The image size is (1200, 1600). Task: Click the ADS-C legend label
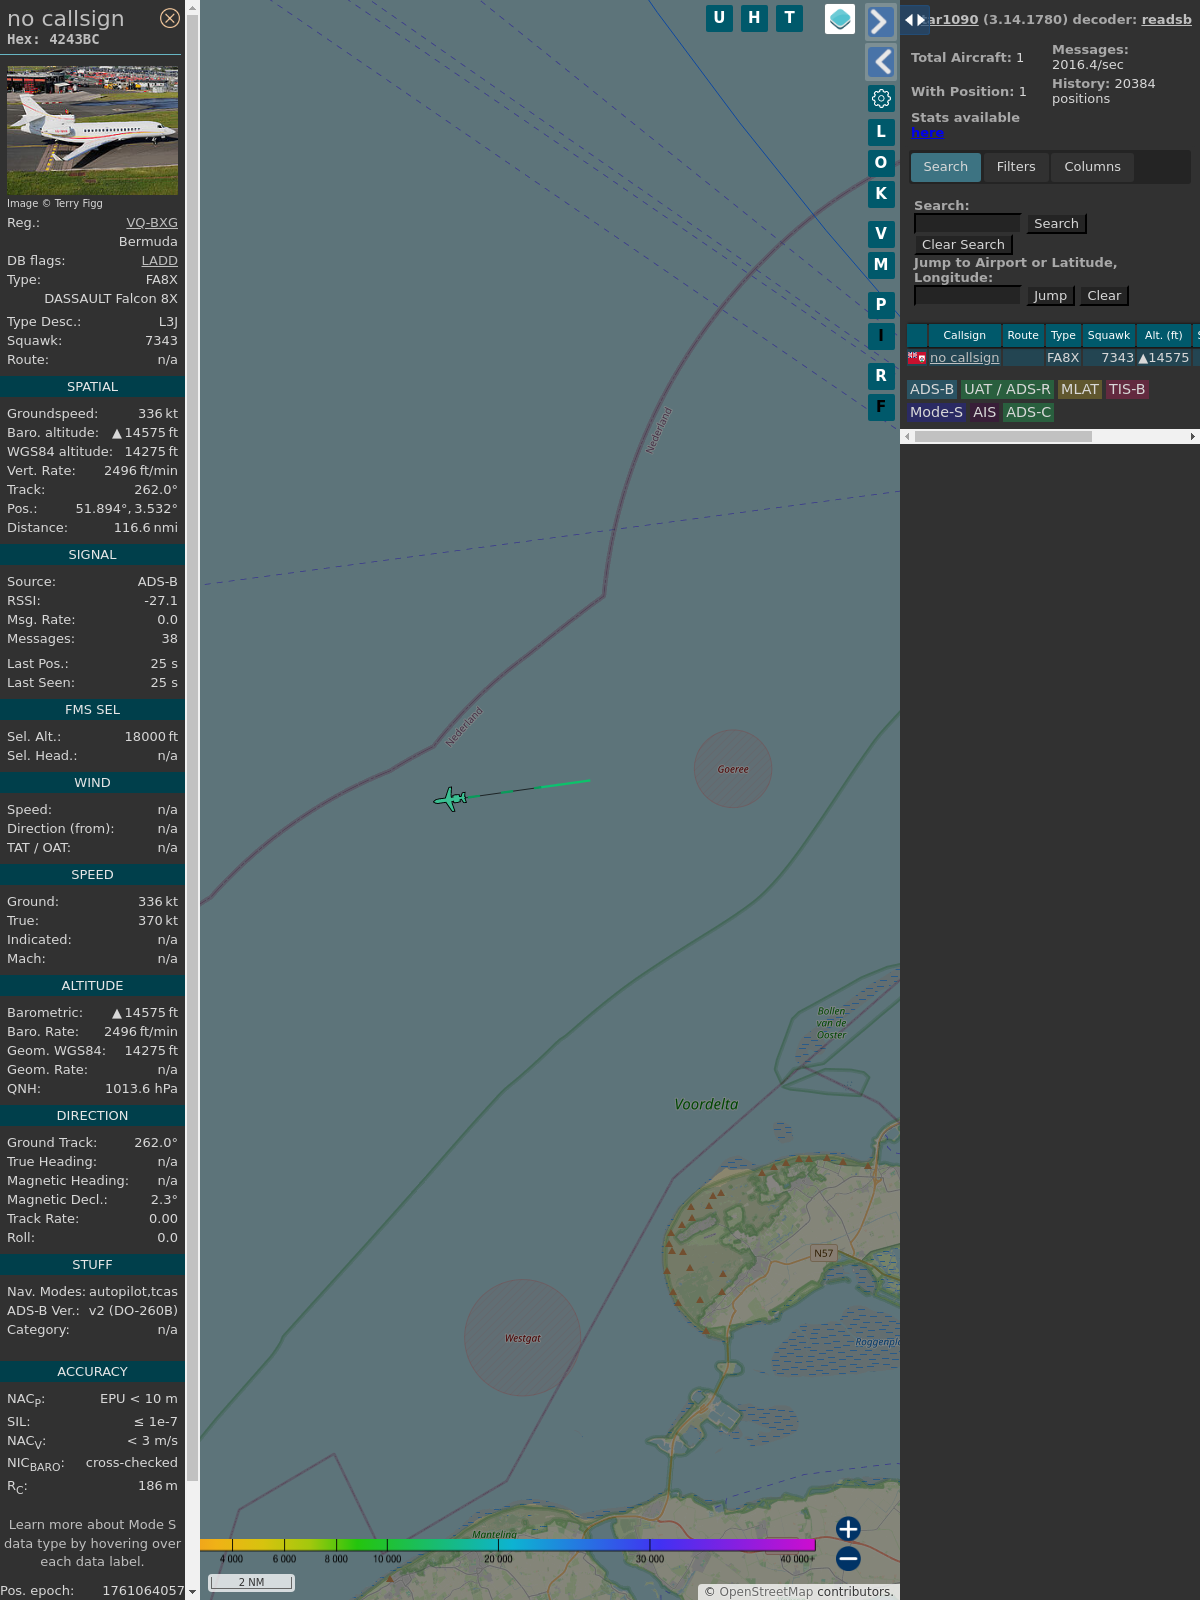click(x=1029, y=413)
